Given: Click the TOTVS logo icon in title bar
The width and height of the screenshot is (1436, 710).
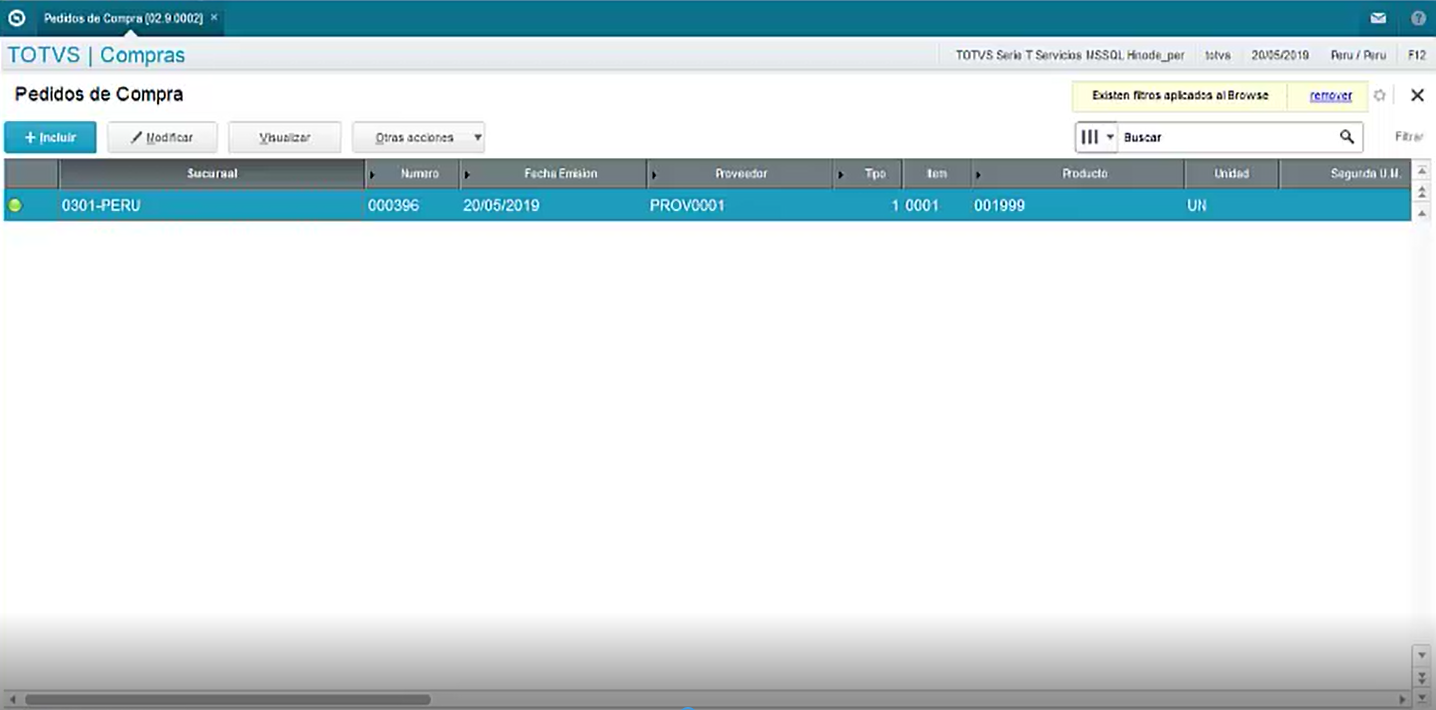Looking at the screenshot, I should [16, 17].
